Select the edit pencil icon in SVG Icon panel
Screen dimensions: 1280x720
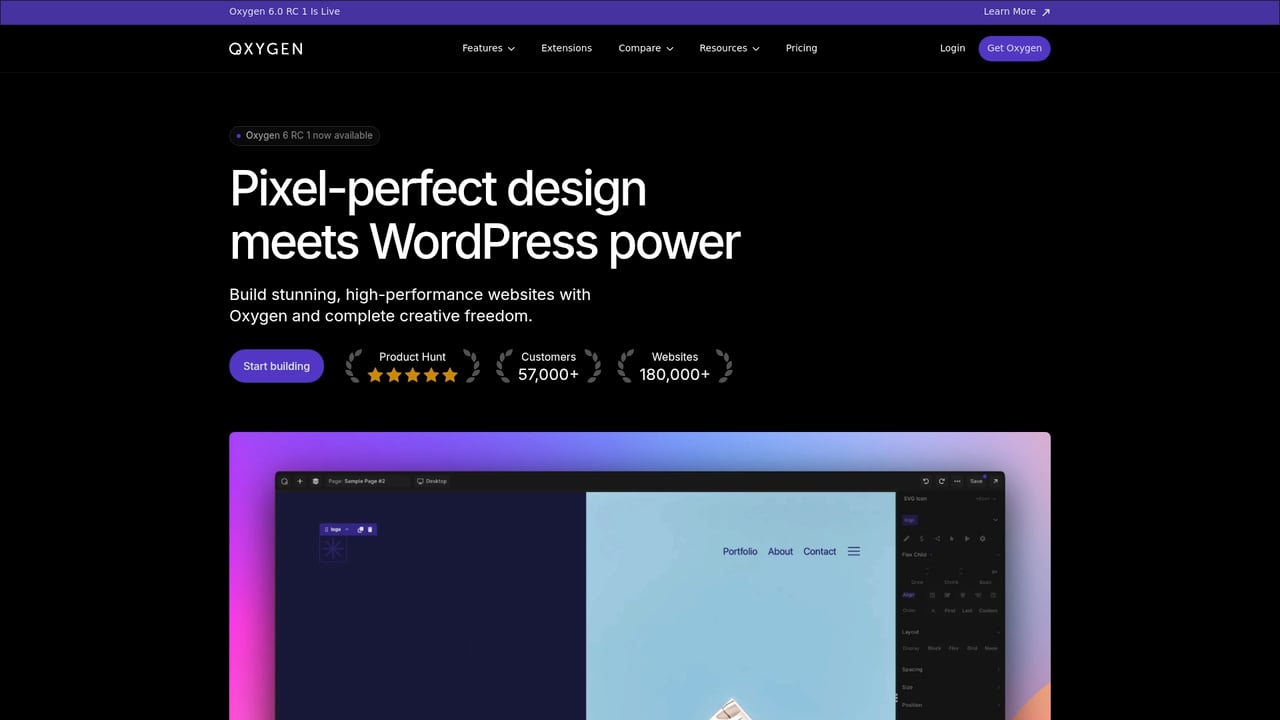click(x=906, y=538)
